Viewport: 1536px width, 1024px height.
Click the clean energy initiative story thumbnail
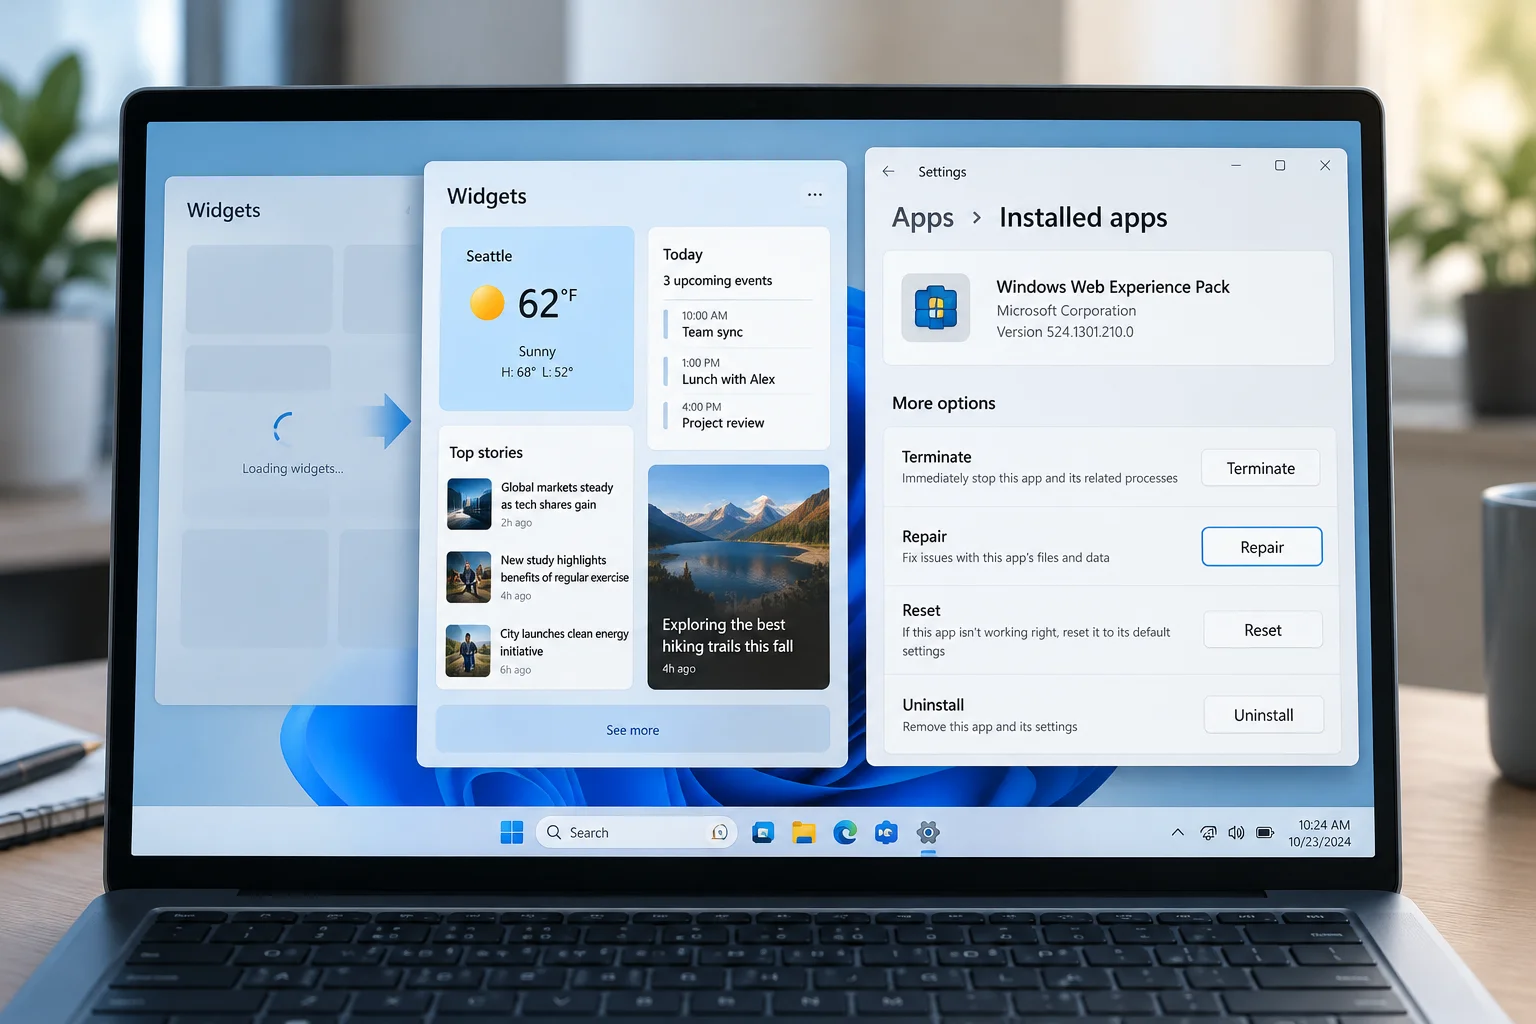tap(468, 651)
